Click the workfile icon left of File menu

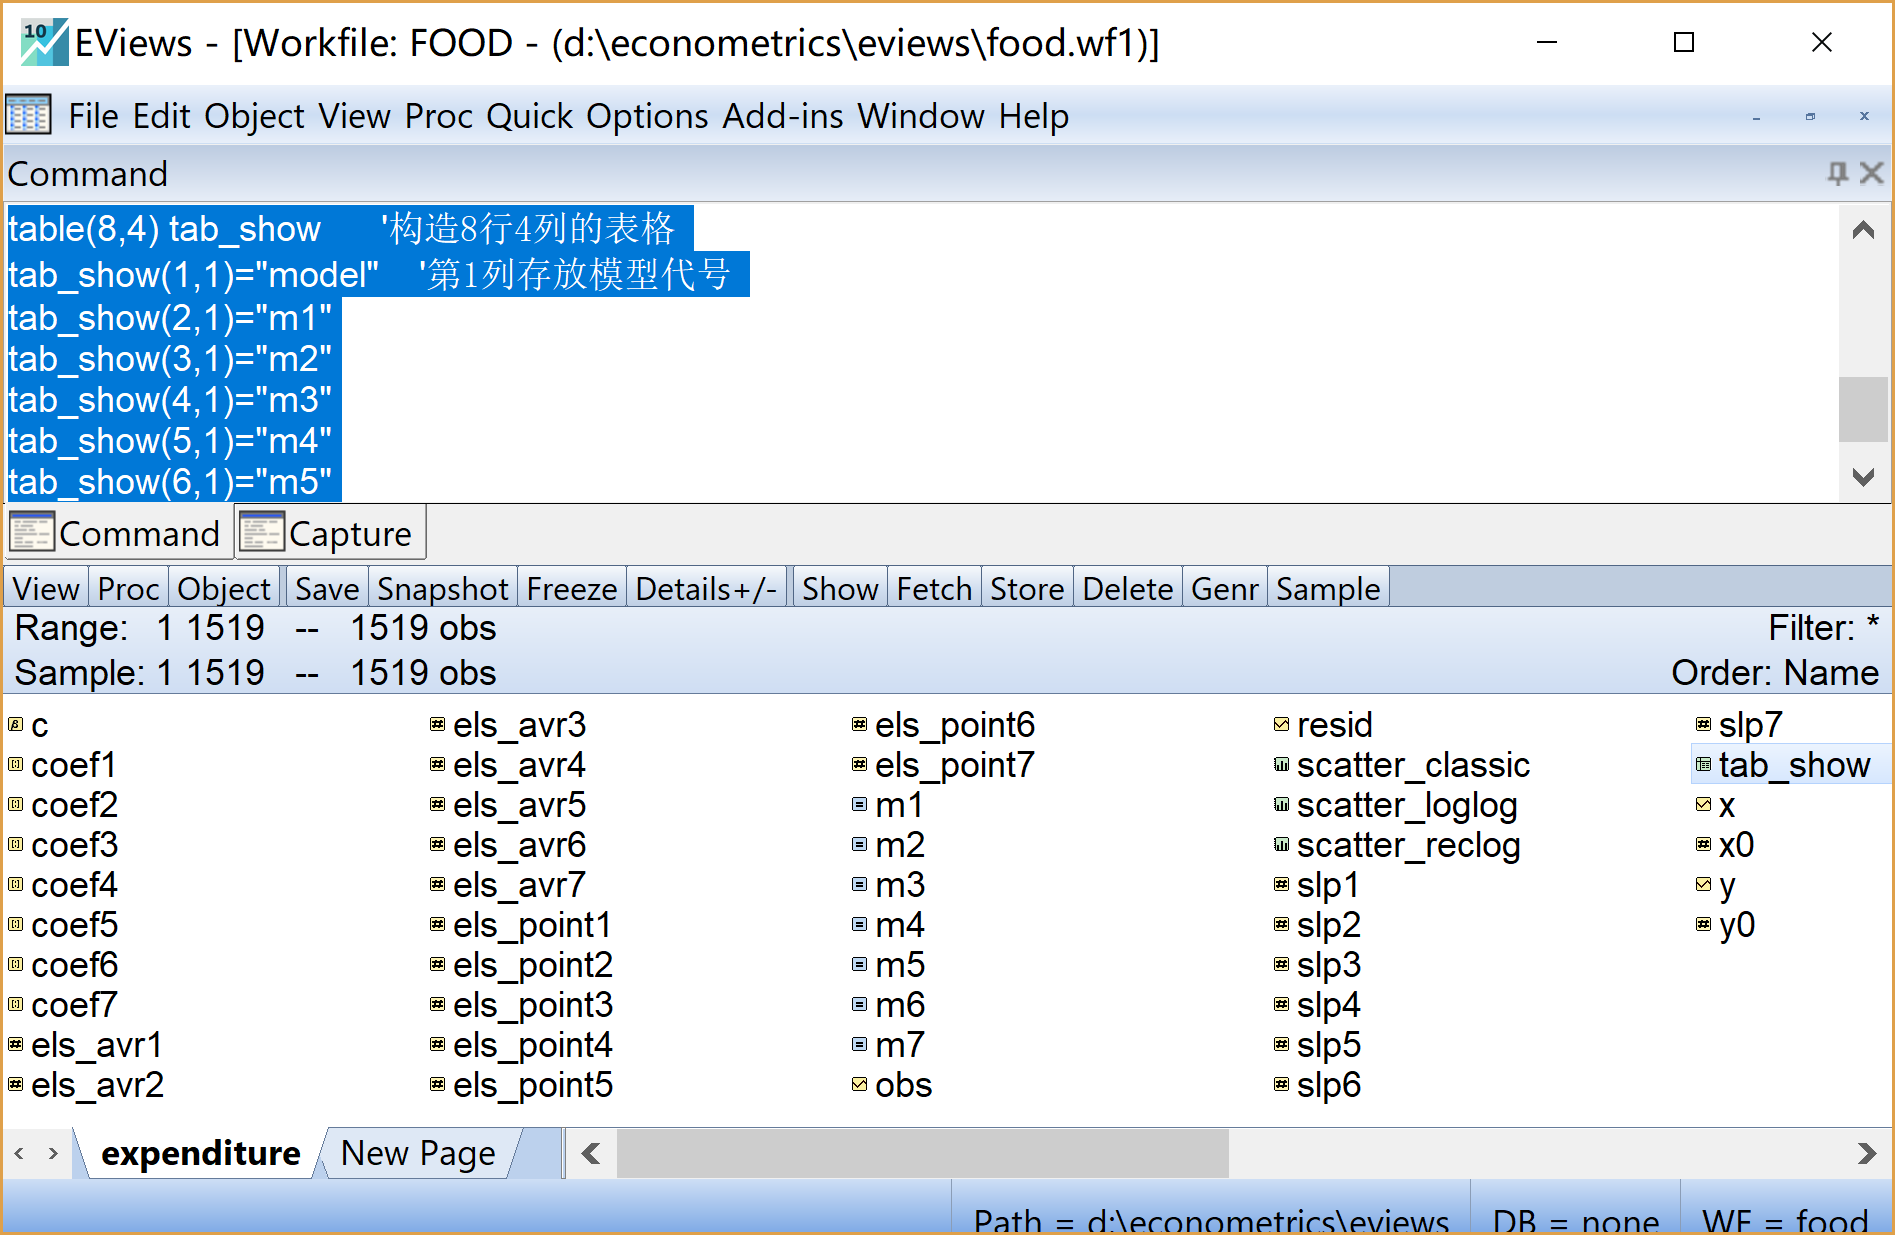(28, 115)
